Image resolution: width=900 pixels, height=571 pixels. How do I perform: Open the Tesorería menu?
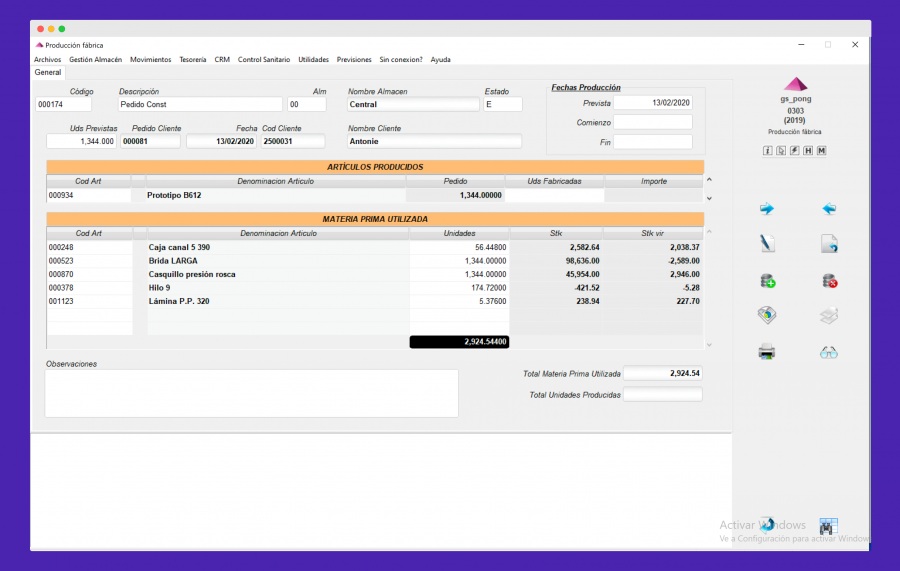coord(193,60)
